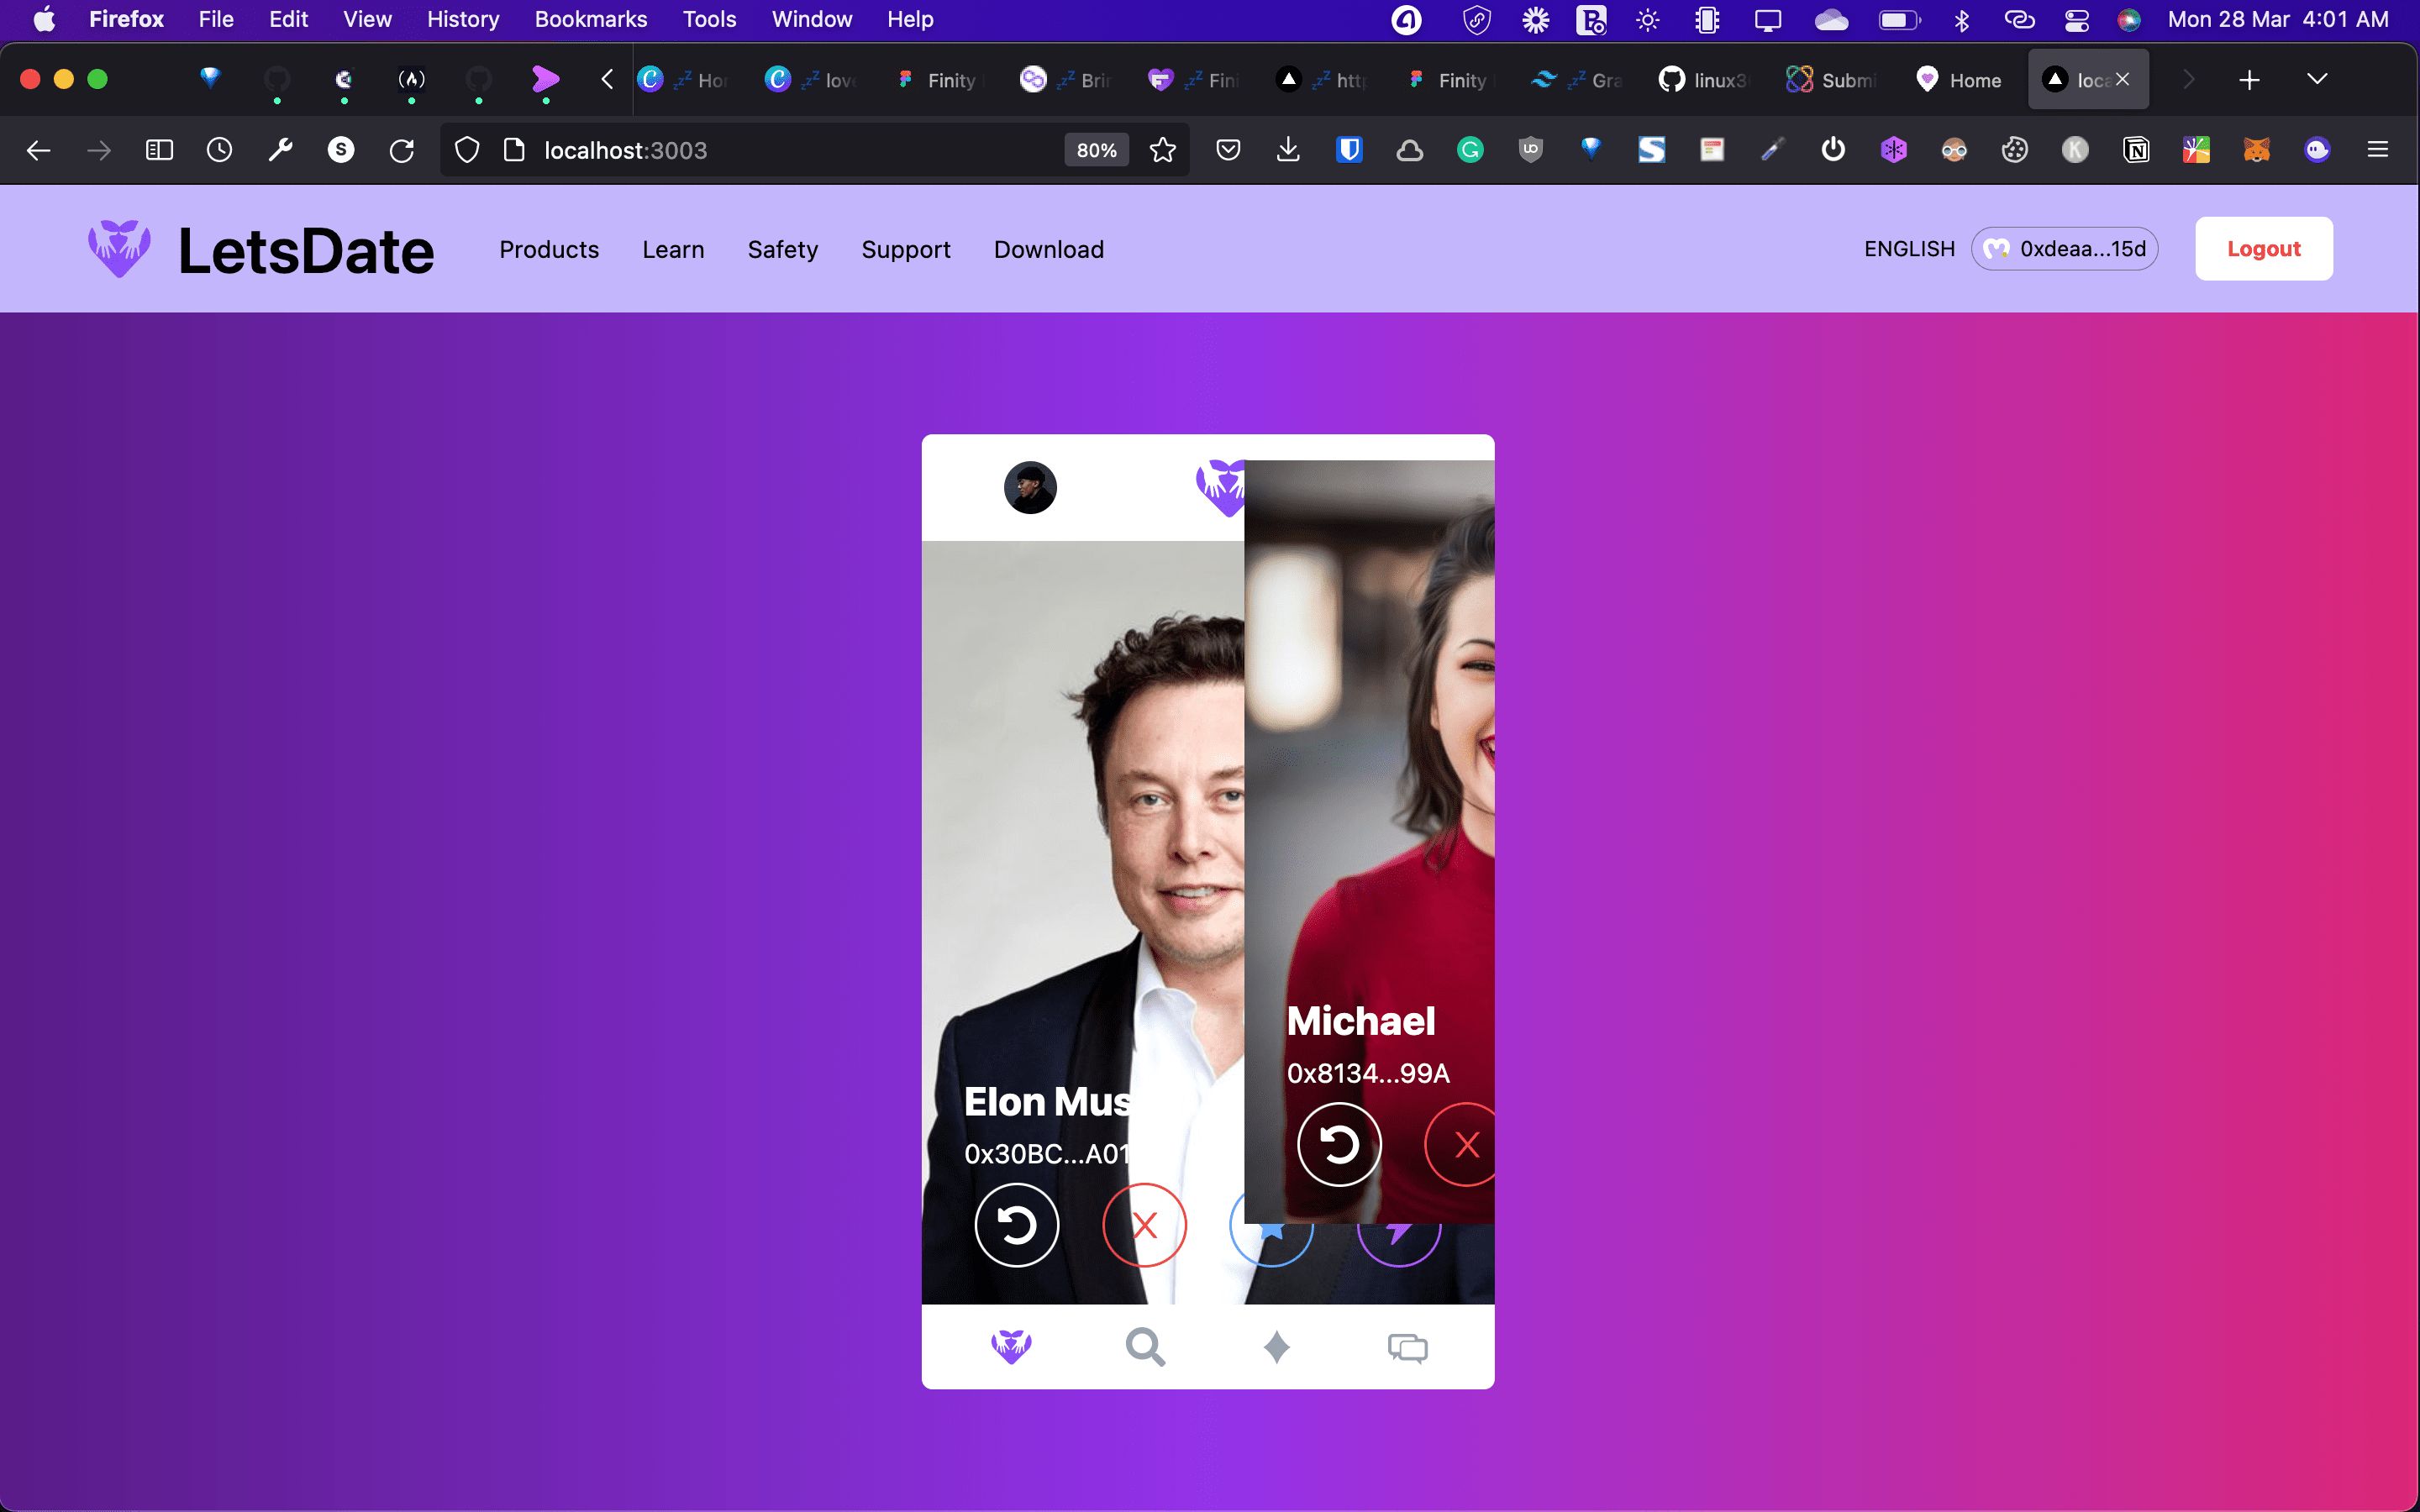The image size is (2420, 1512).
Task: Open the Bluetooth menu bar icon
Action: click(1961, 20)
